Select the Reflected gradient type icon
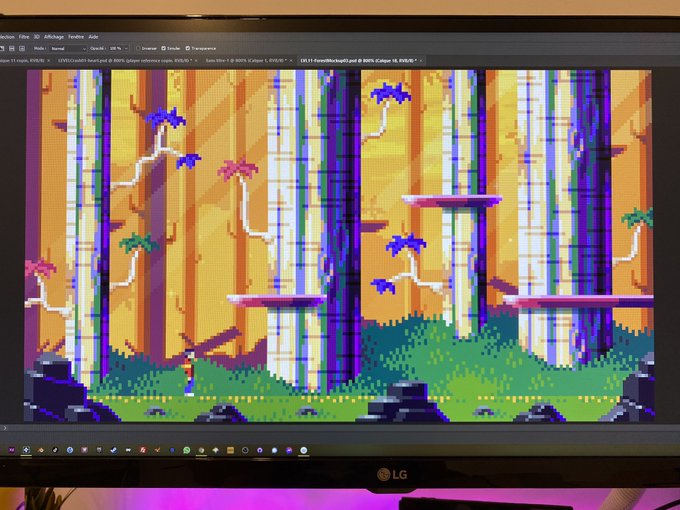This screenshot has width=680, height=510. pos(12,49)
